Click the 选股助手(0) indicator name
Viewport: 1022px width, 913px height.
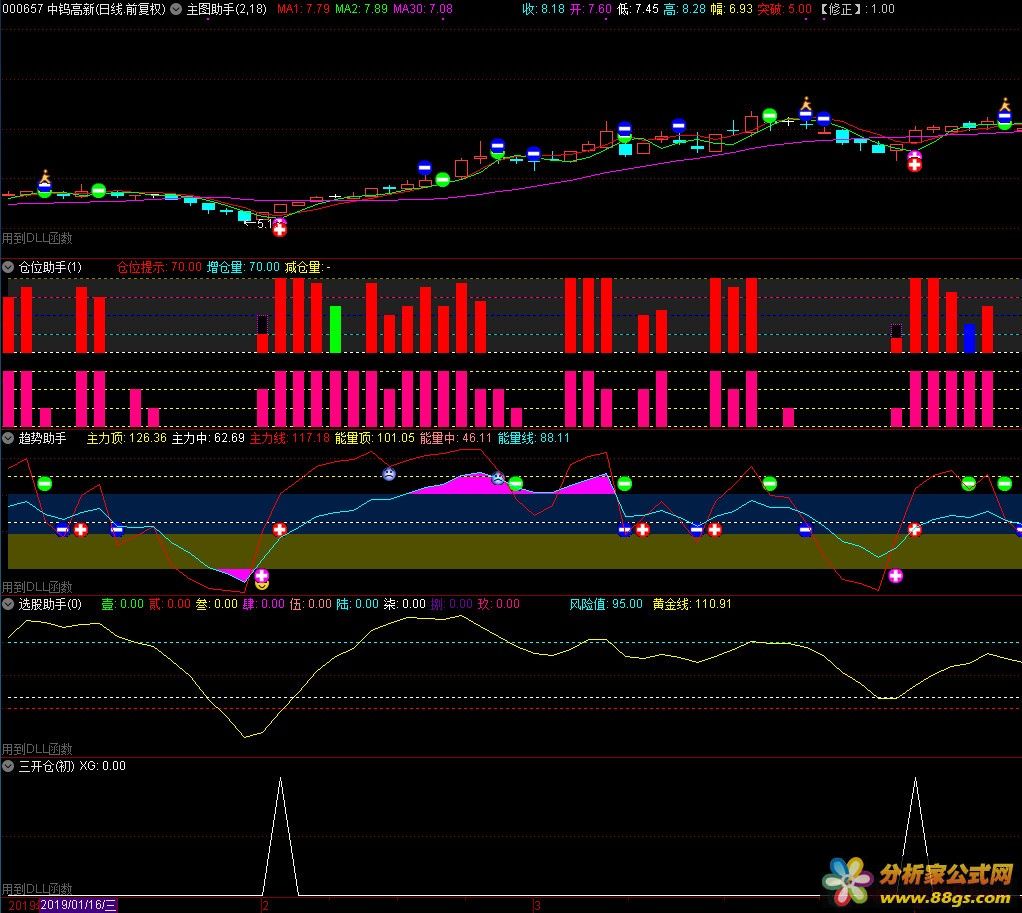coord(50,604)
